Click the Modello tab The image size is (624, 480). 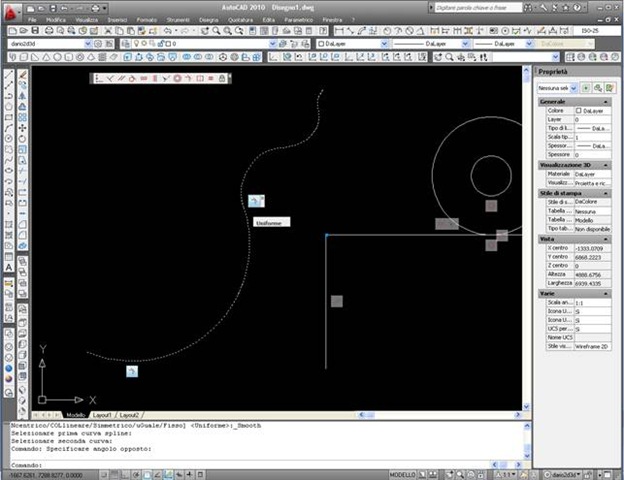pyautogui.click(x=76, y=415)
